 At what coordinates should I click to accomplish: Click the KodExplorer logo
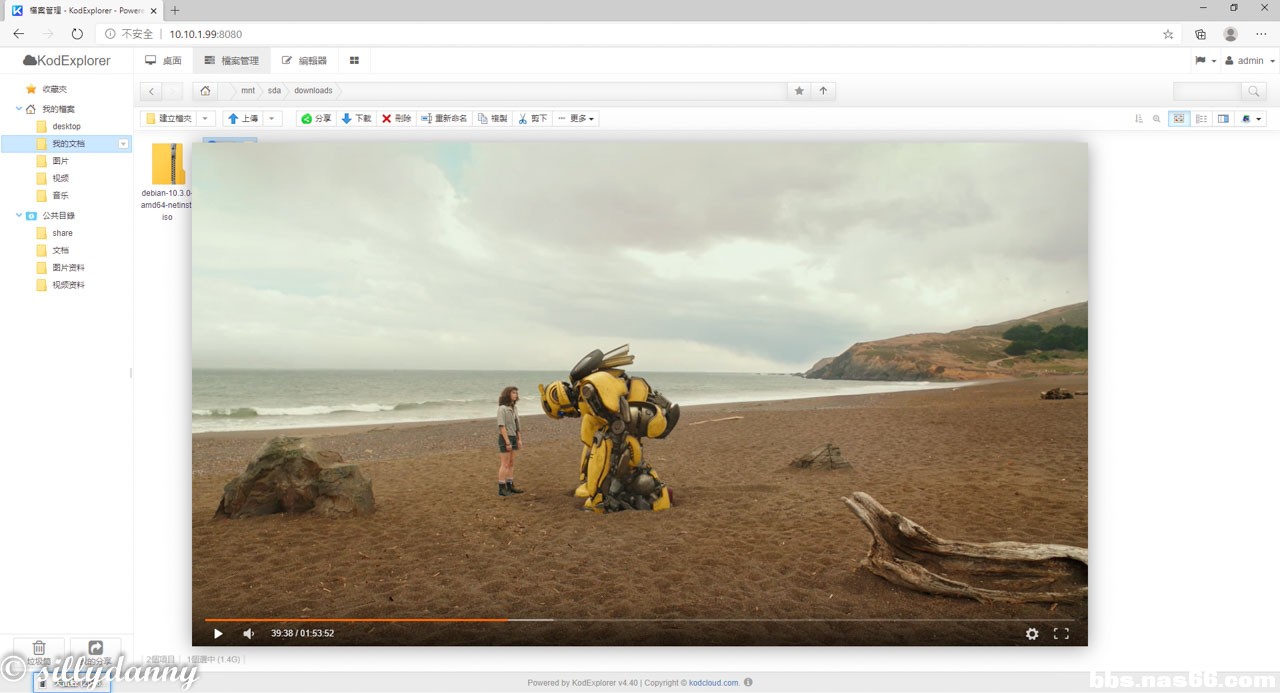click(x=67, y=61)
